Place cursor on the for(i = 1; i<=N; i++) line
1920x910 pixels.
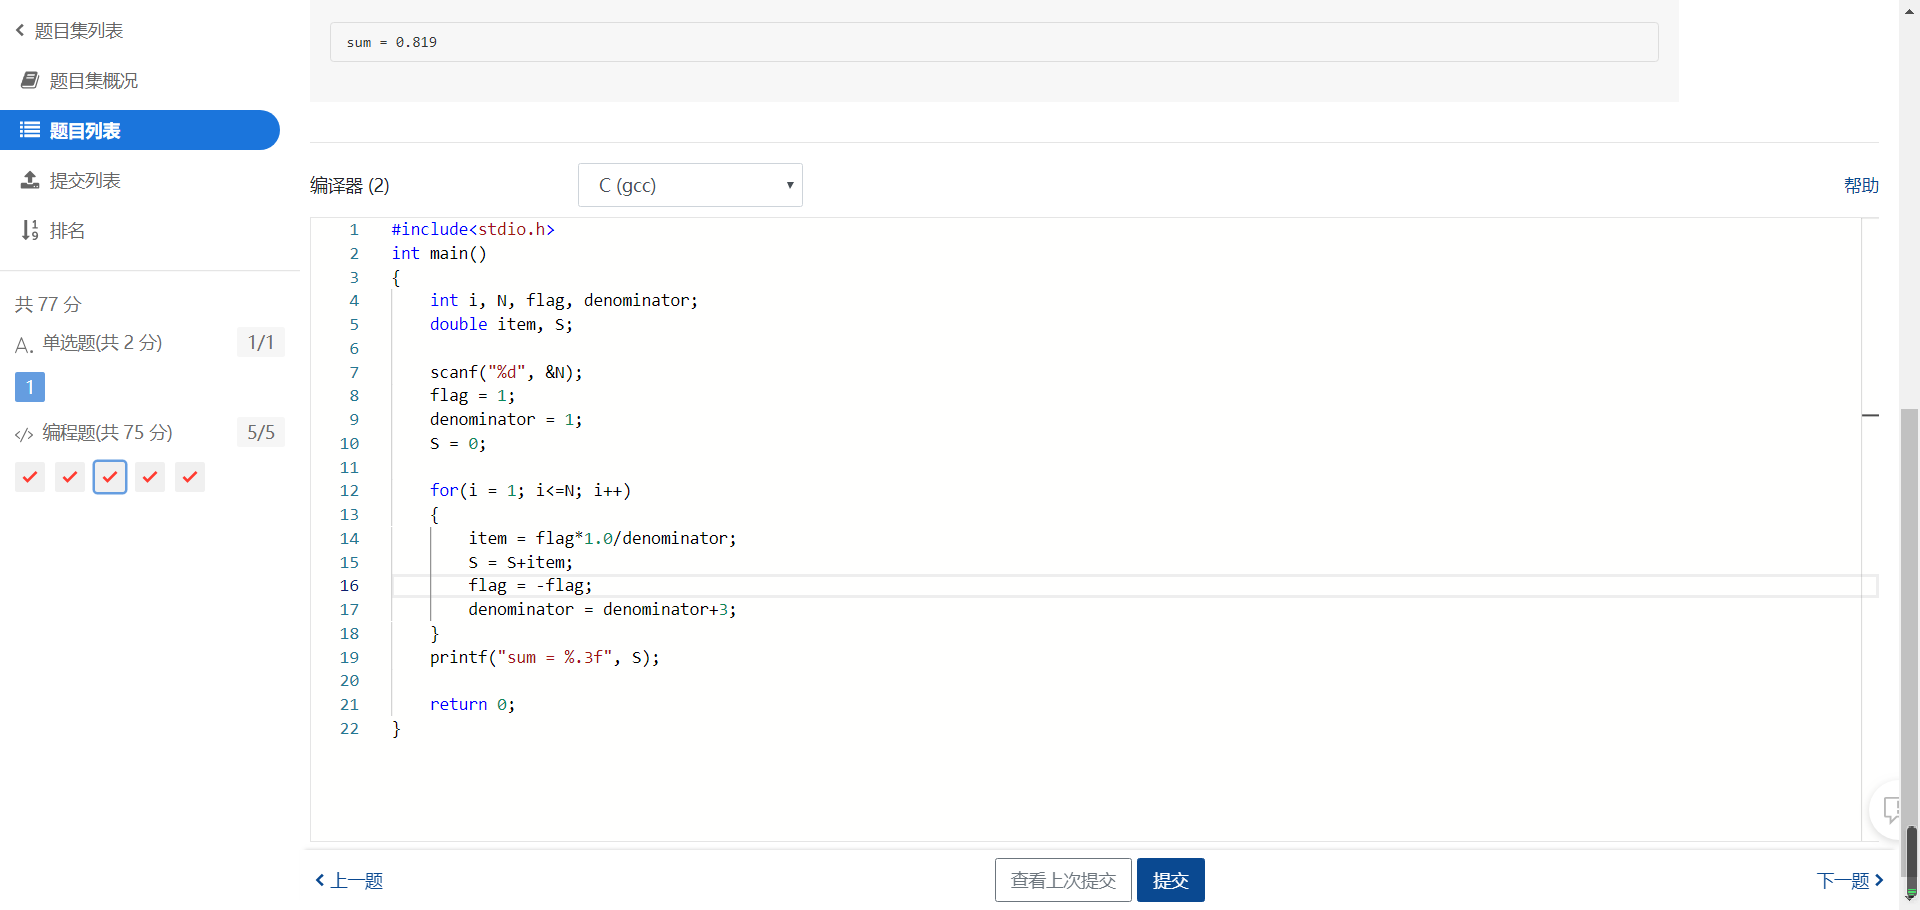[x=530, y=490]
